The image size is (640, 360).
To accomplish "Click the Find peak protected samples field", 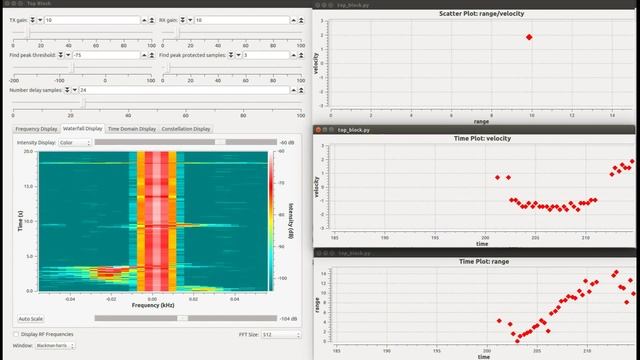I will [266, 55].
